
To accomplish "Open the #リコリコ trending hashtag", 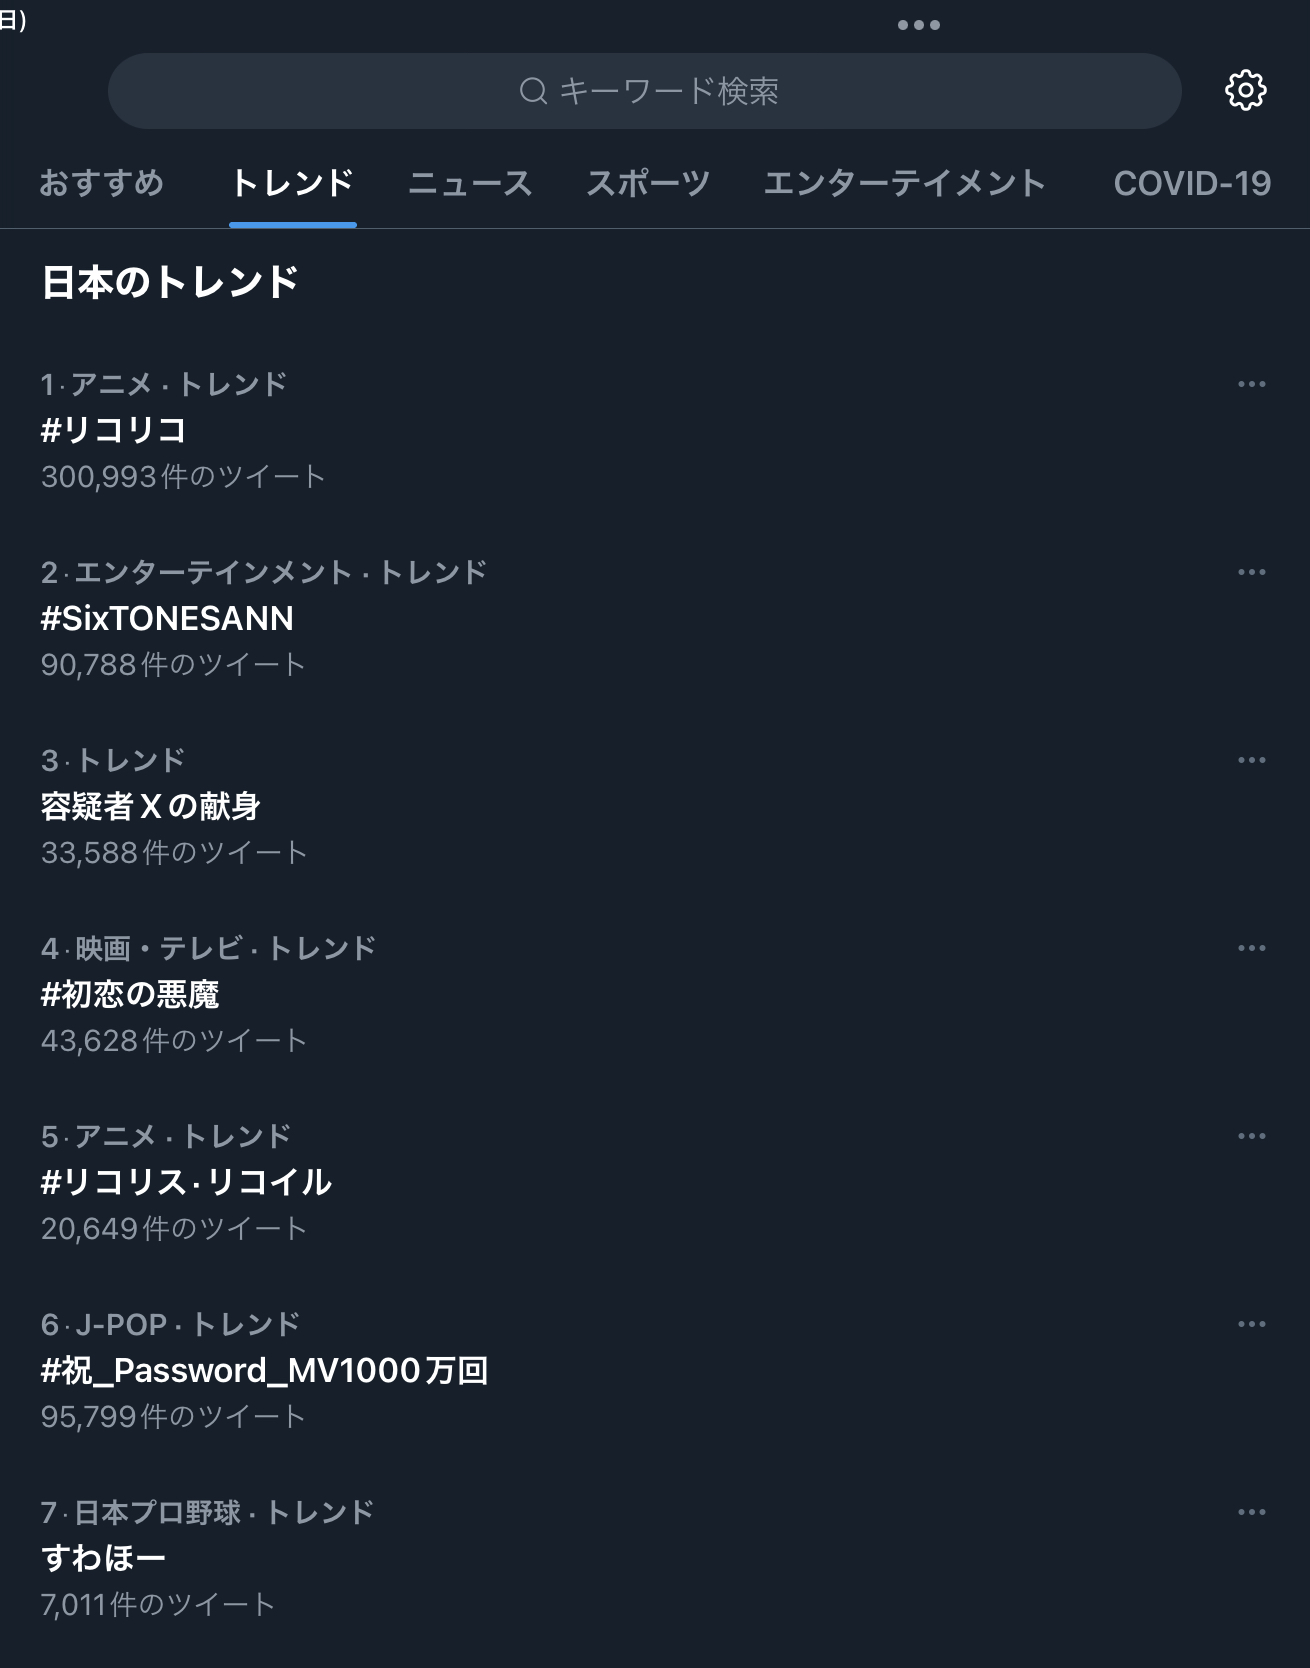I will pyautogui.click(x=114, y=430).
